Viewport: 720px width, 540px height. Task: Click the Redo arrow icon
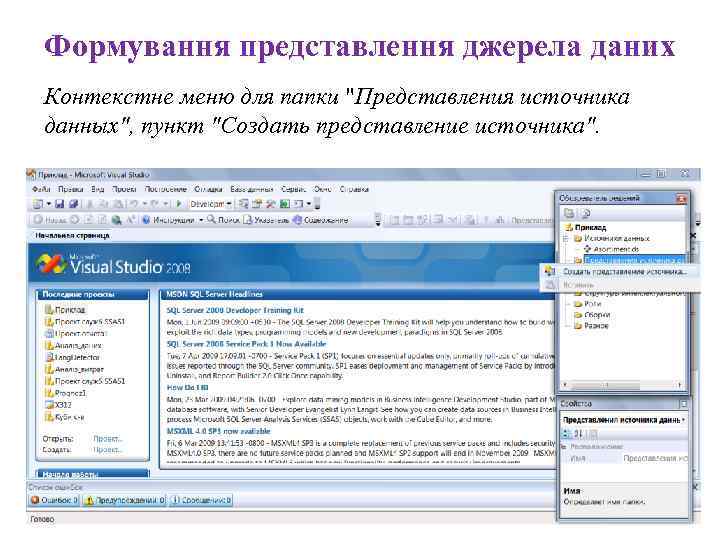pos(155,204)
